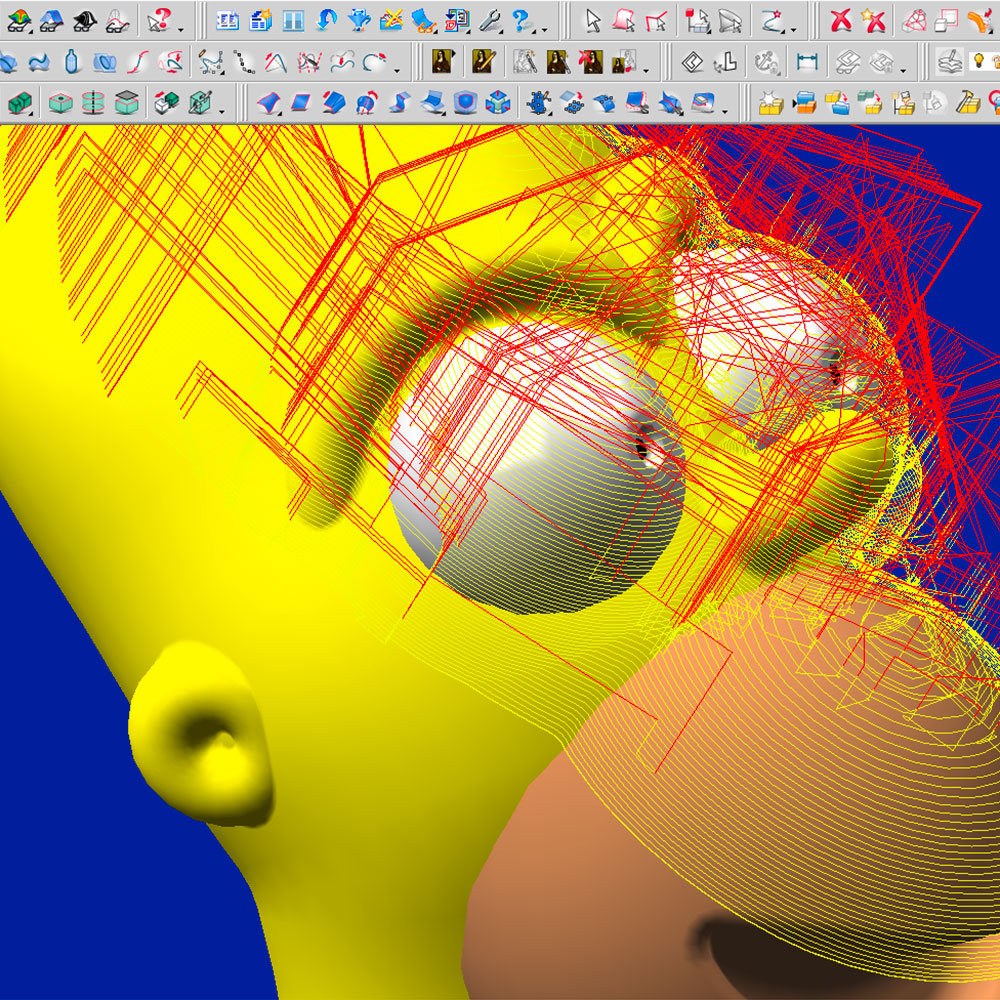Click the yellow boxes tree structure icon
The image size is (1000, 1000).
pyautogui.click(x=903, y=102)
